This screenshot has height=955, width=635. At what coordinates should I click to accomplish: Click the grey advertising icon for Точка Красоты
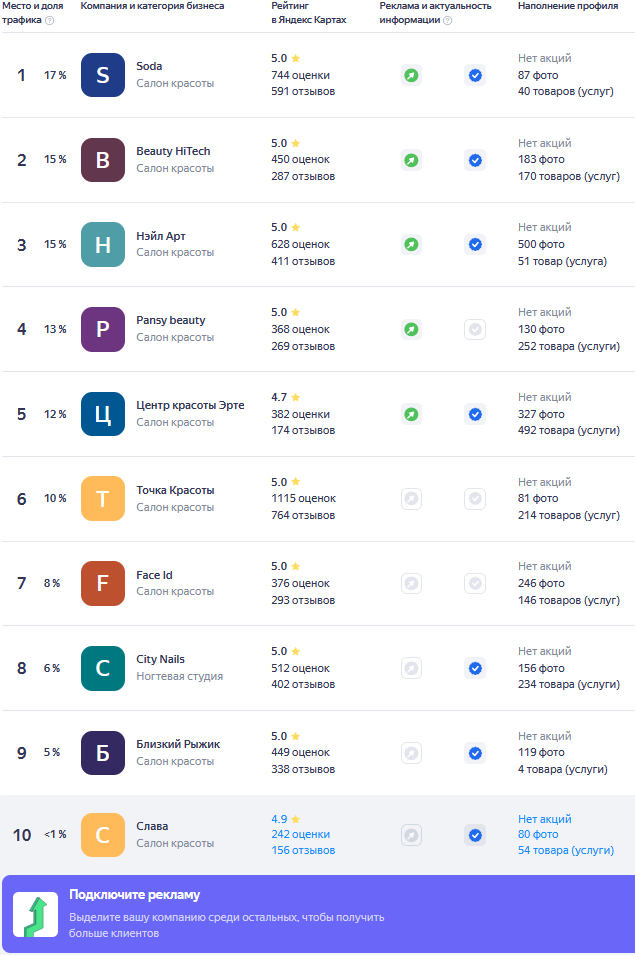click(411, 498)
